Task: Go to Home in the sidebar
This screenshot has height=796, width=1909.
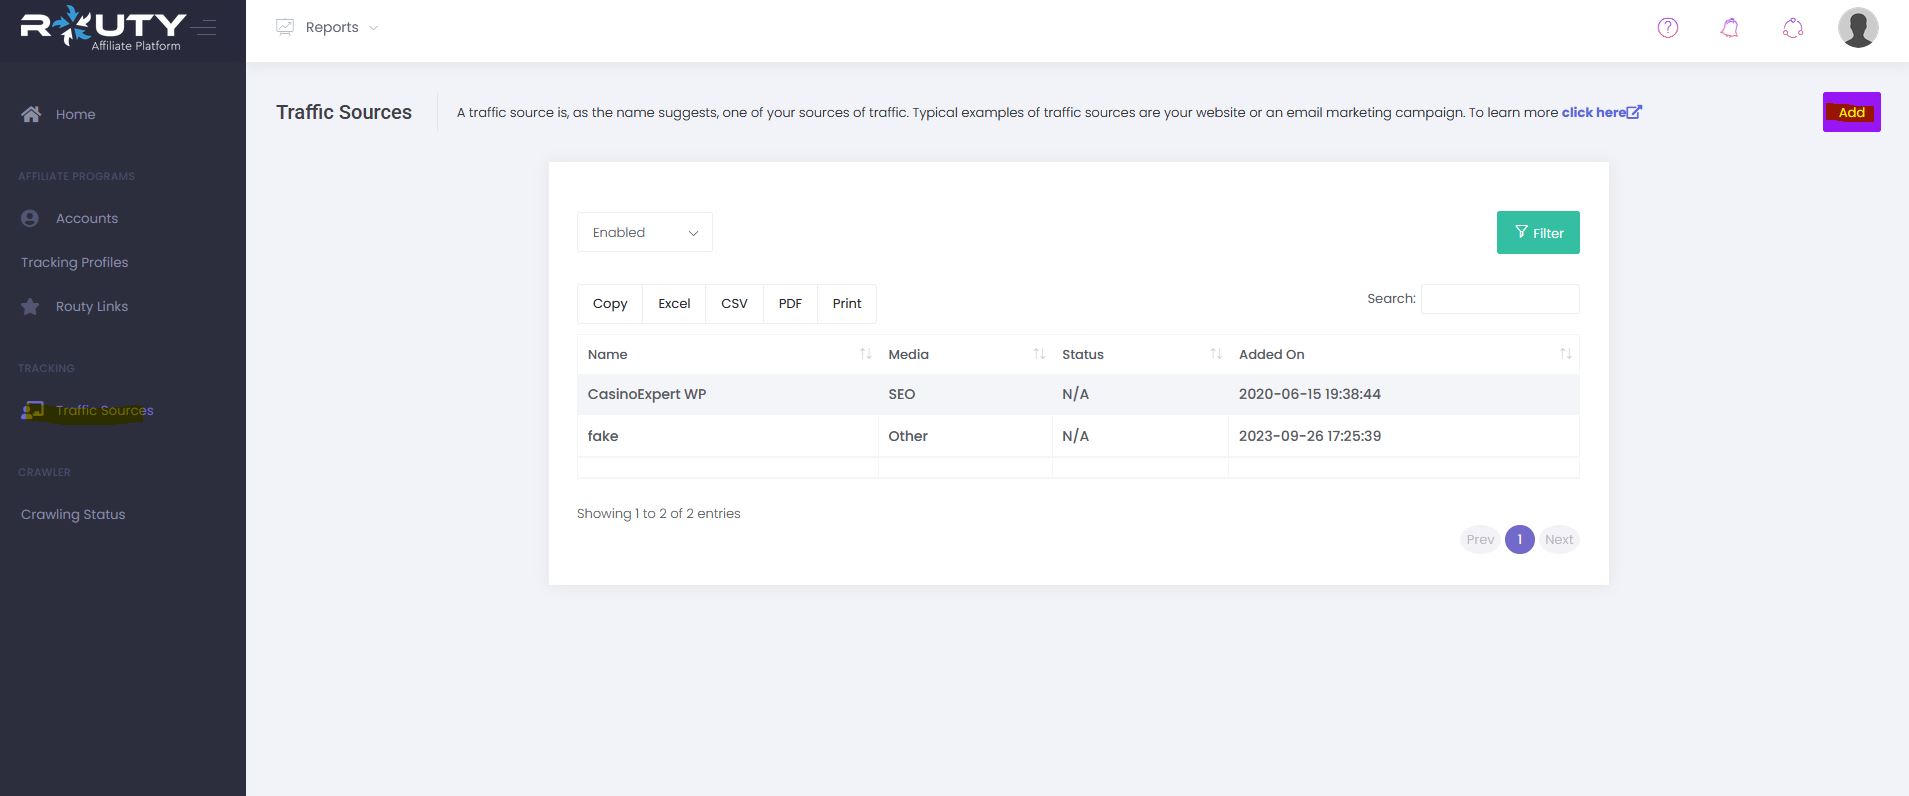Action: (75, 114)
